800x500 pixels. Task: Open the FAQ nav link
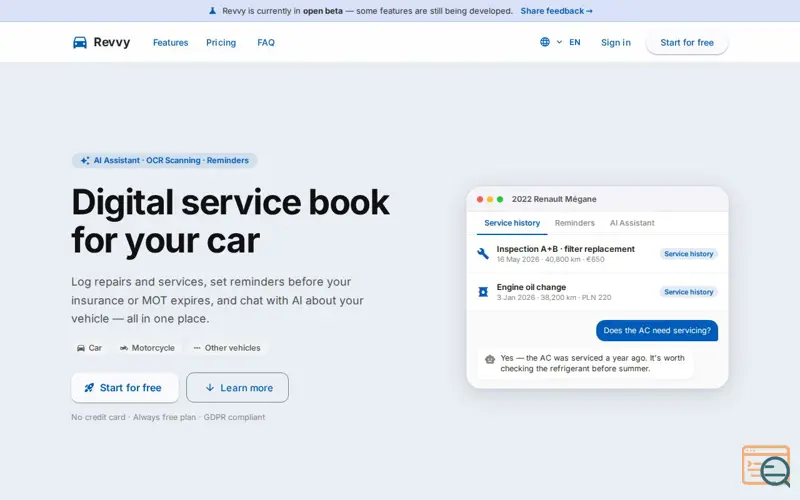pyautogui.click(x=266, y=43)
